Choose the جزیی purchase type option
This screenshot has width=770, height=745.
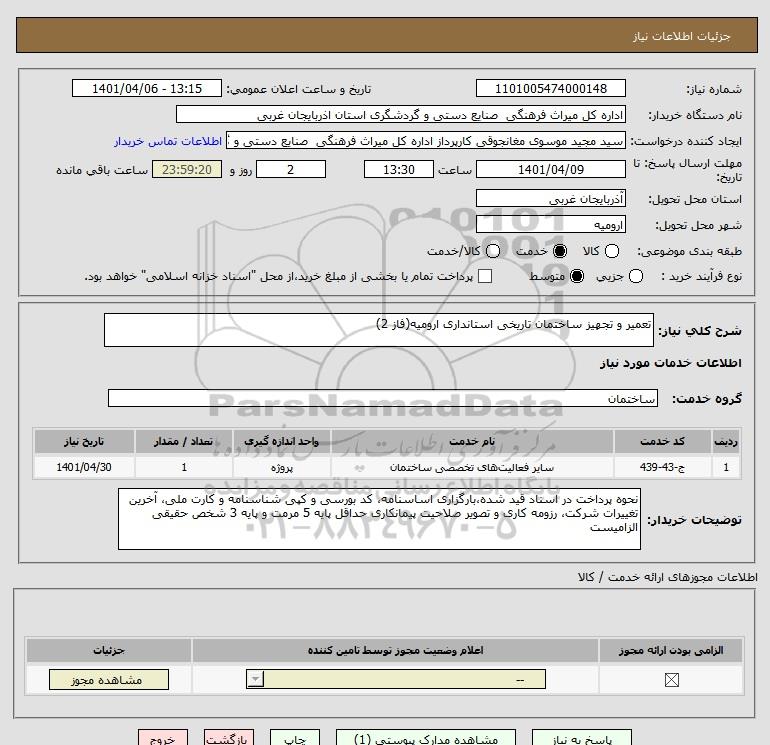click(635, 276)
